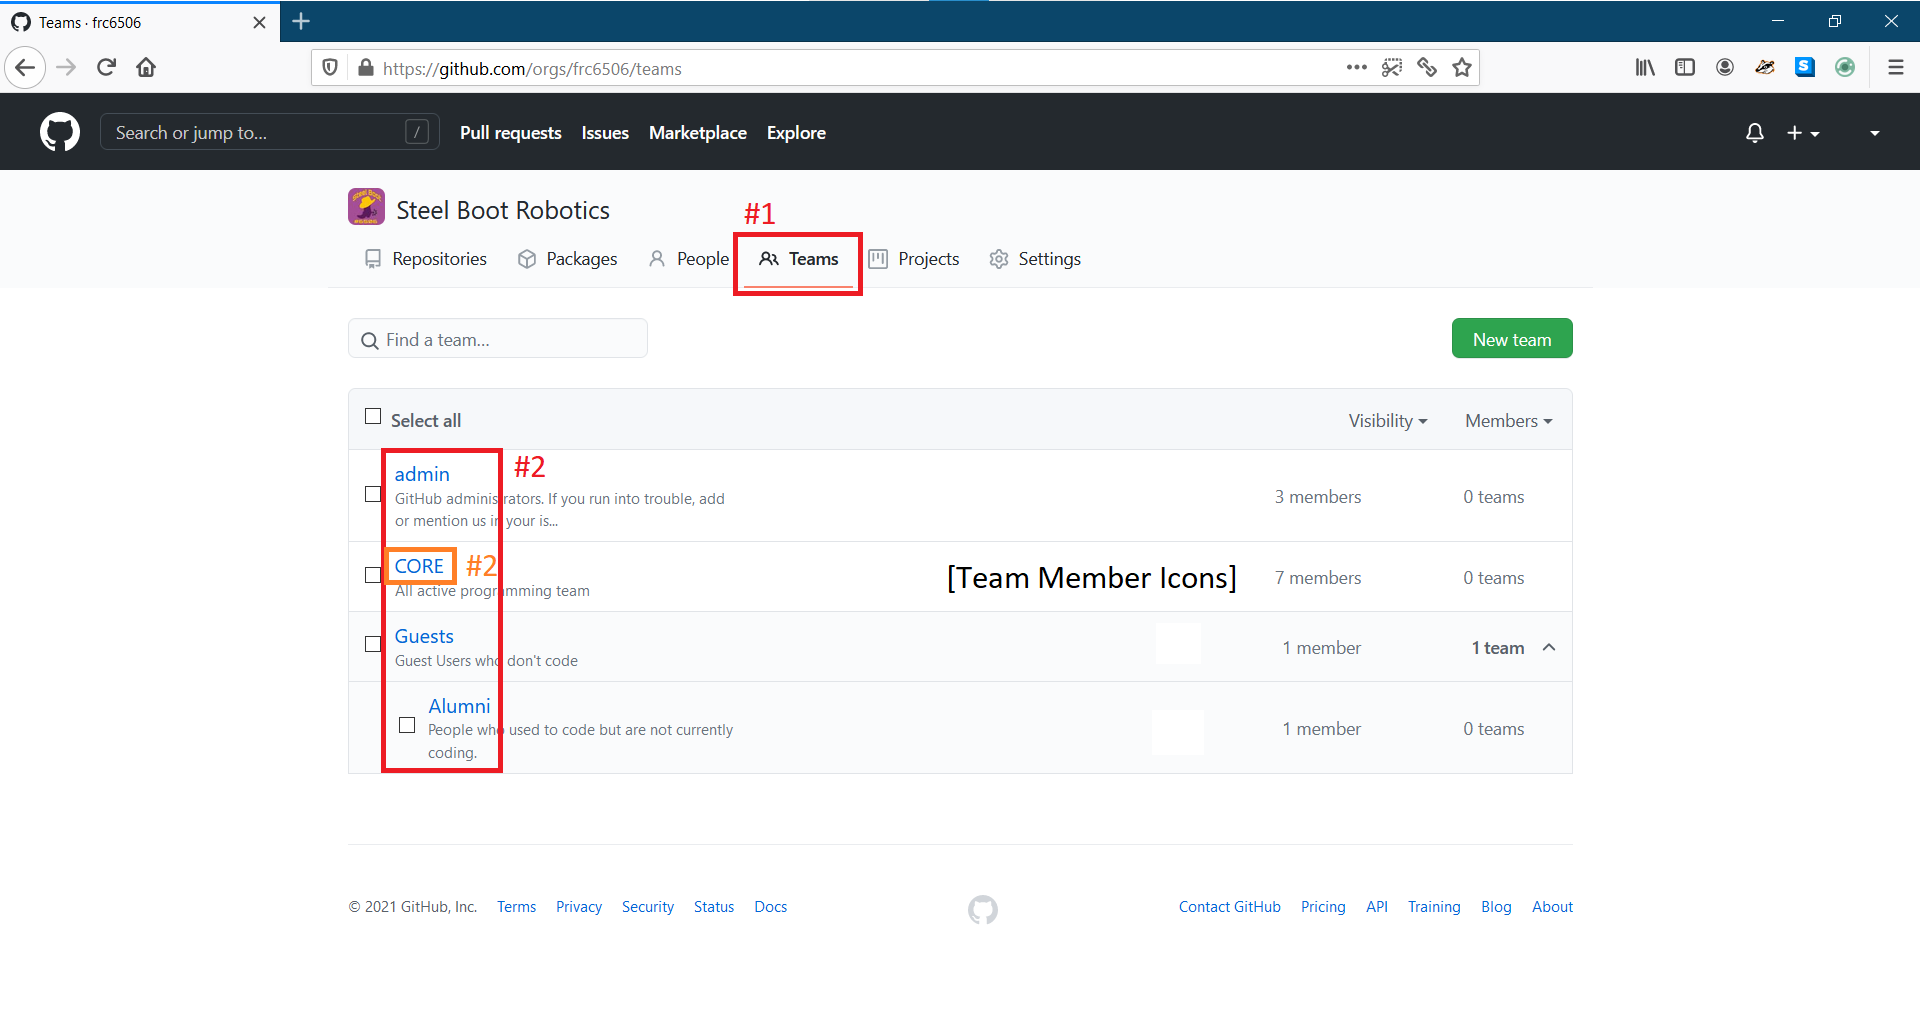Open the Alumni team link
The height and width of the screenshot is (1030, 1920).
459,706
